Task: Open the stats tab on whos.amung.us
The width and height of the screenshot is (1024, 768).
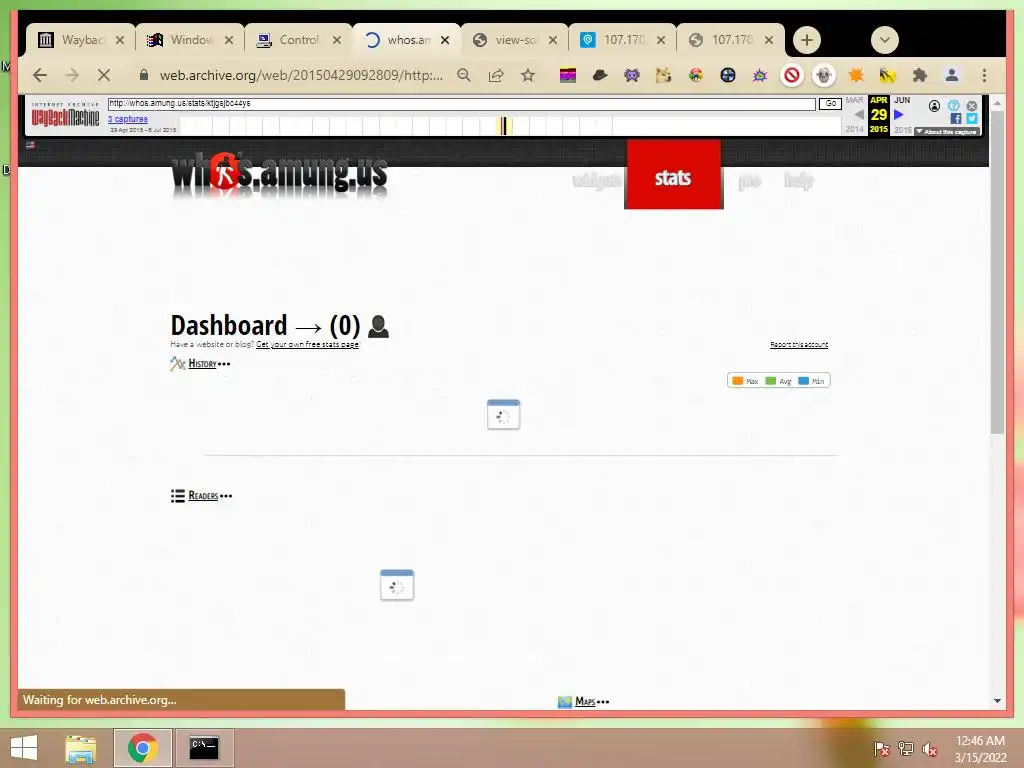Action: click(x=673, y=176)
